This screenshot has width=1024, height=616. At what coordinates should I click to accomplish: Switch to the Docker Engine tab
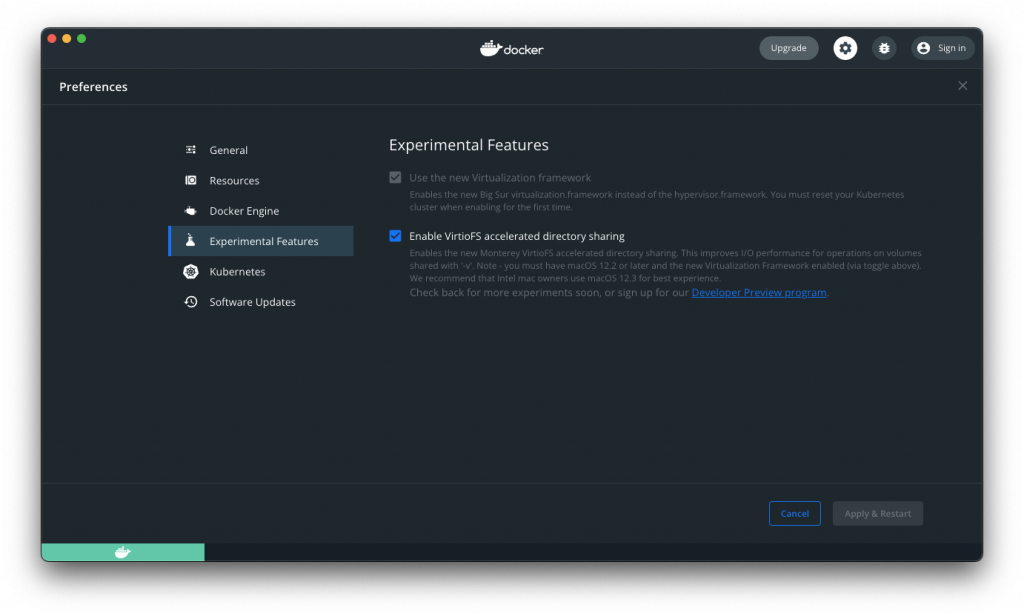(261, 211)
